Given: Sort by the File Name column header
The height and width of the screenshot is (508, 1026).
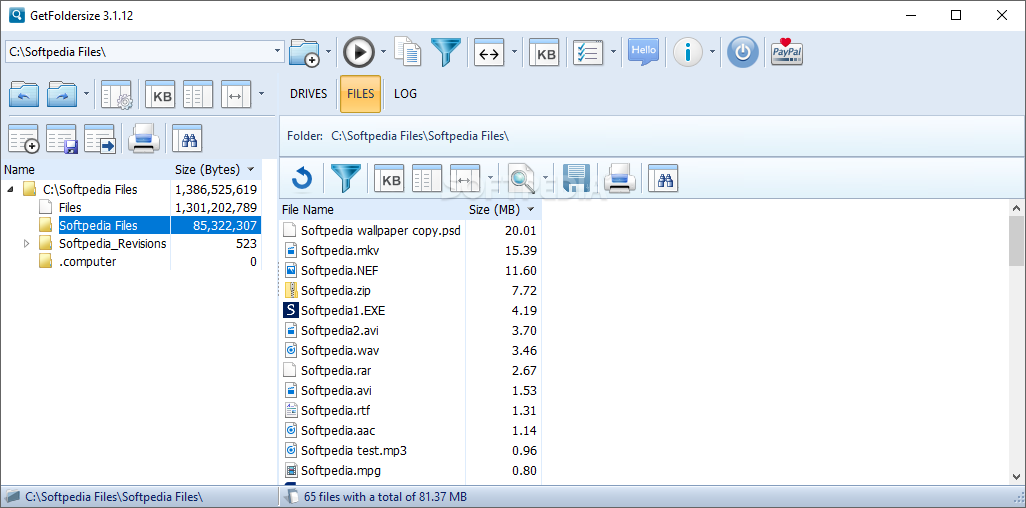Looking at the screenshot, I should [x=372, y=209].
